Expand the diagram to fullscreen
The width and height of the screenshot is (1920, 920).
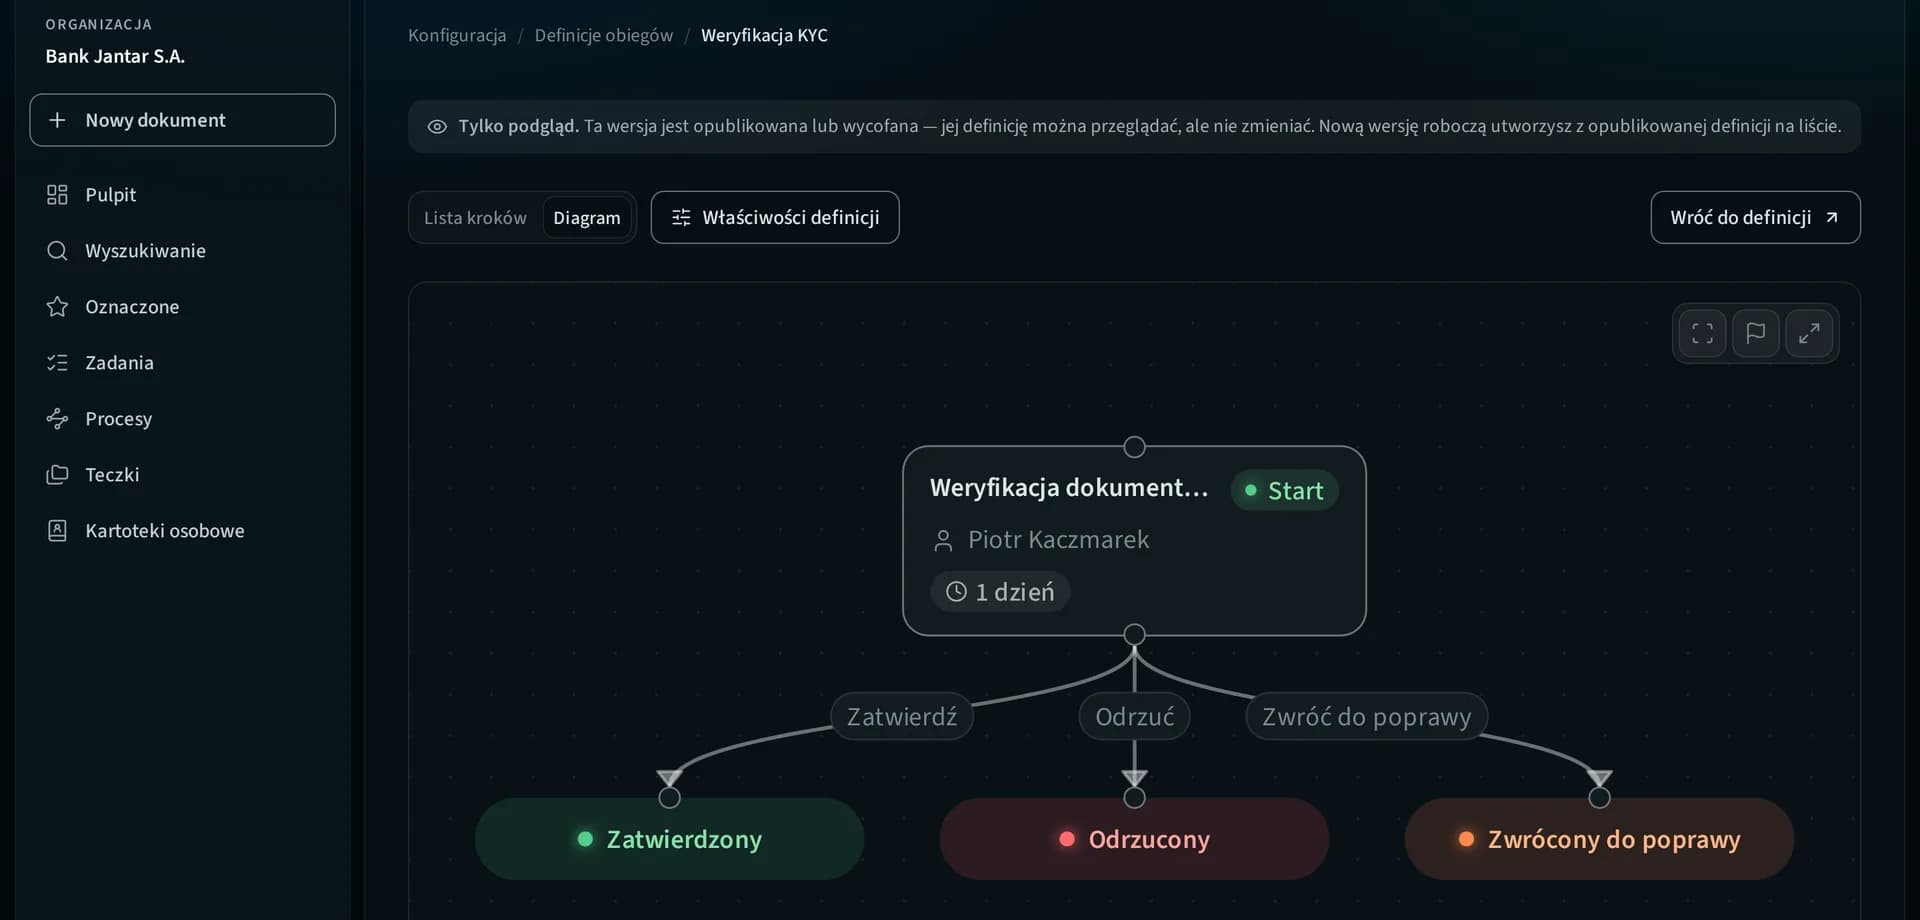[1809, 333]
